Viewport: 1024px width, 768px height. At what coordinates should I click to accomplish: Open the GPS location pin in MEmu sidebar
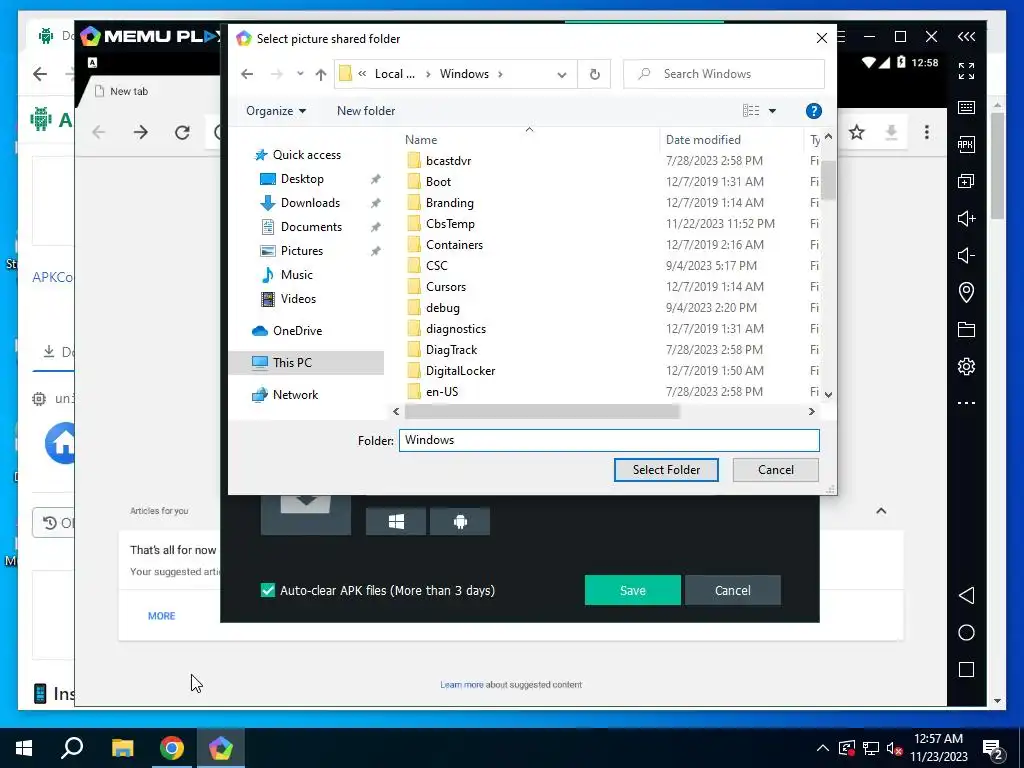click(966, 292)
